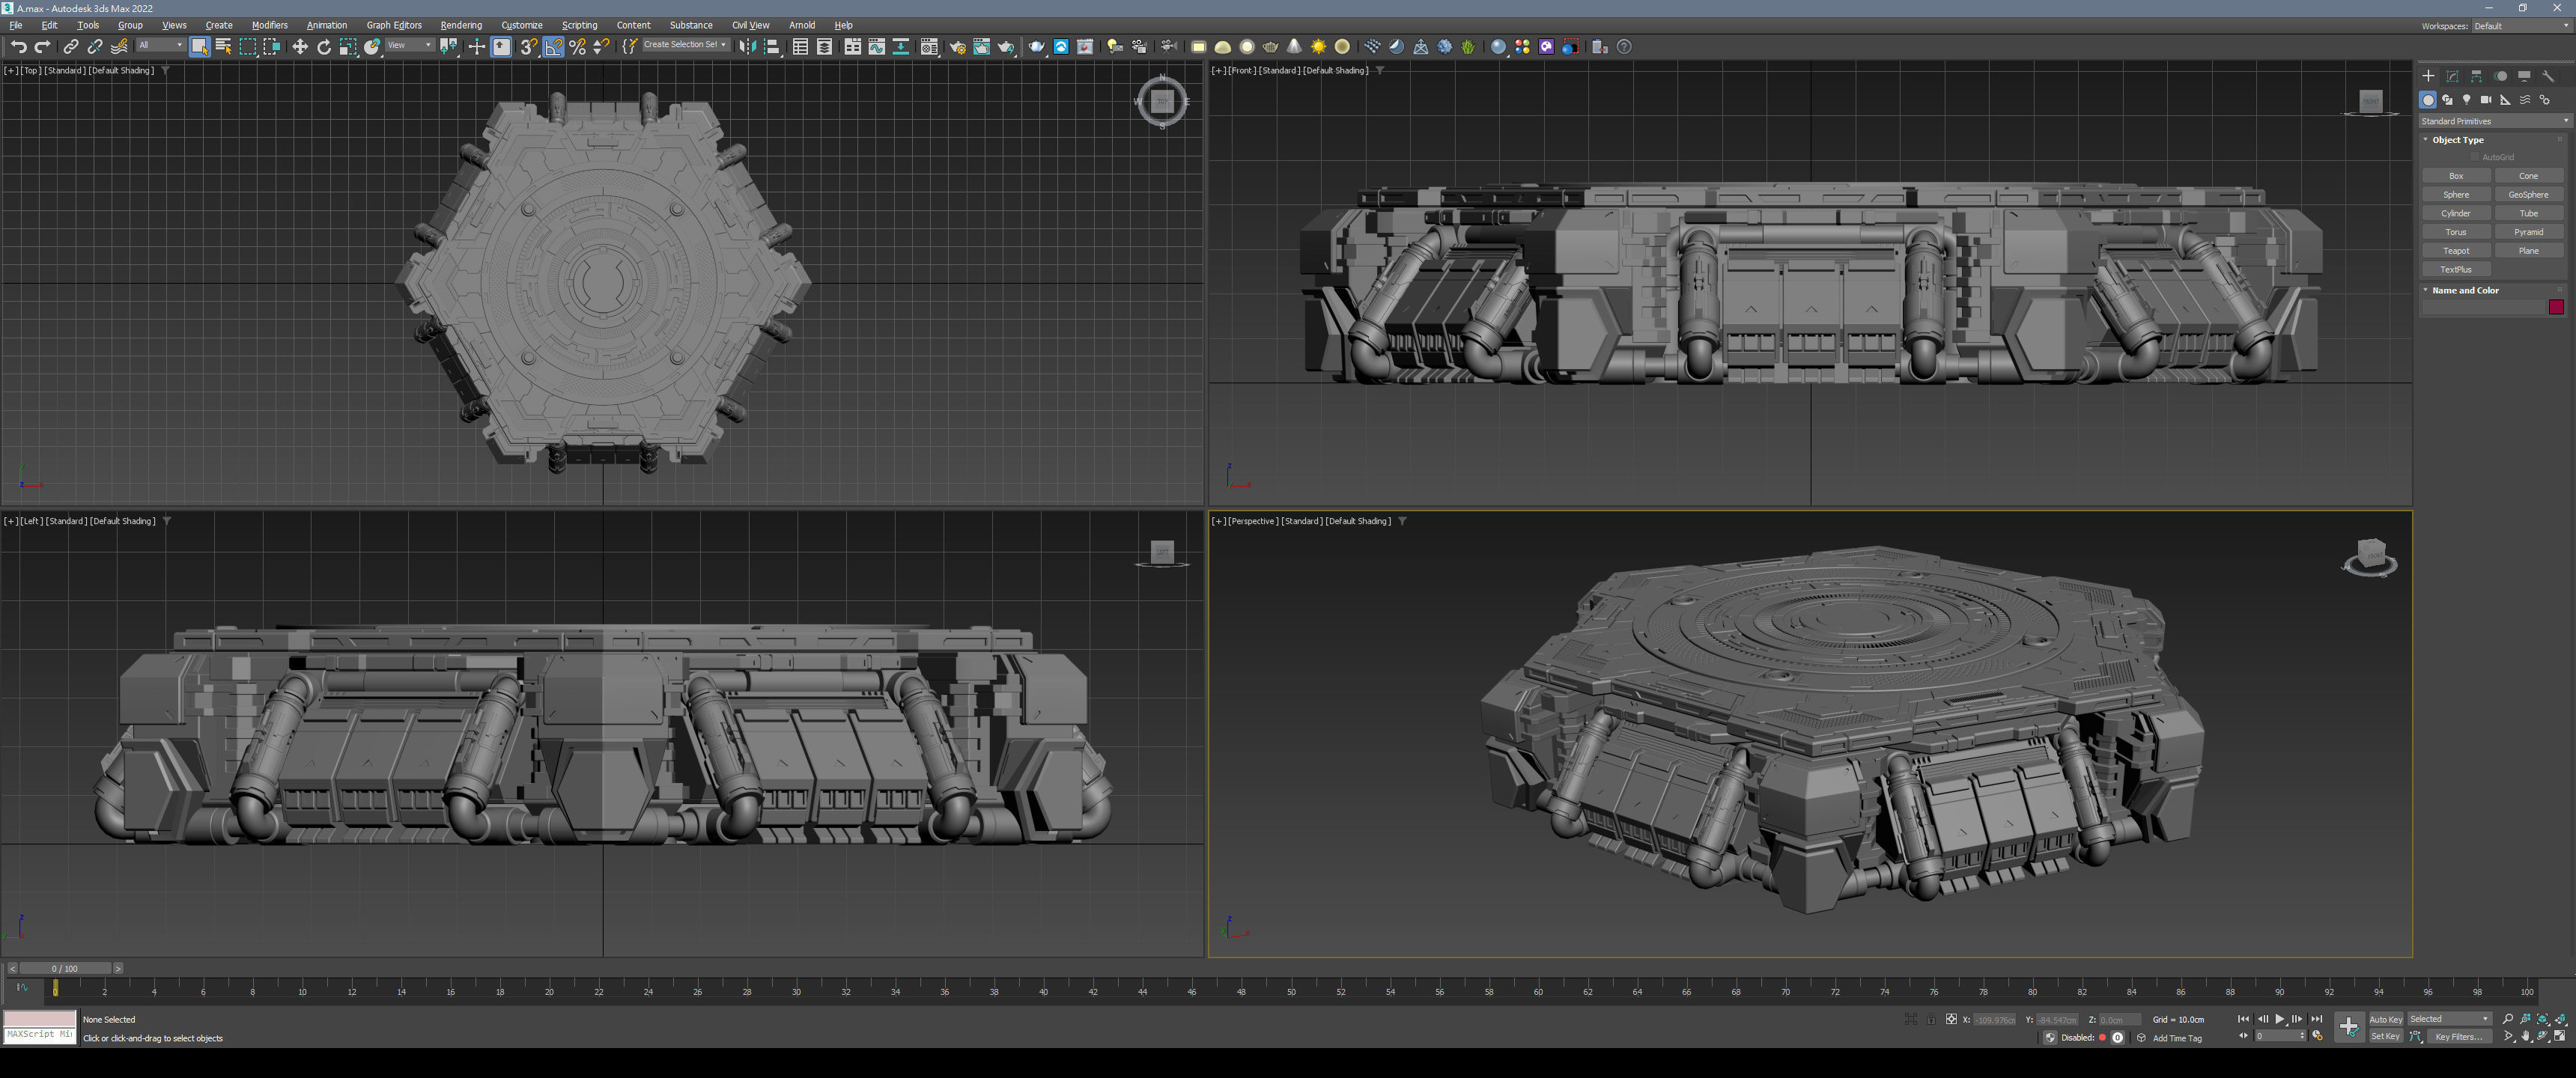Open the Modify panel tab icon
2576x1078 pixels.
tap(2452, 76)
